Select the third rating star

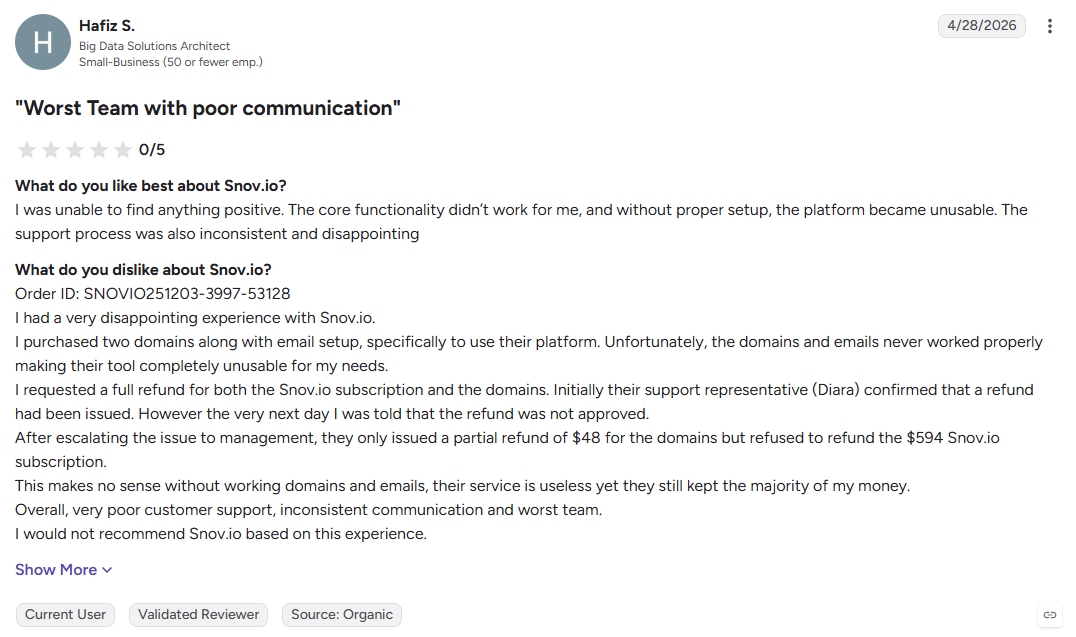point(75,150)
